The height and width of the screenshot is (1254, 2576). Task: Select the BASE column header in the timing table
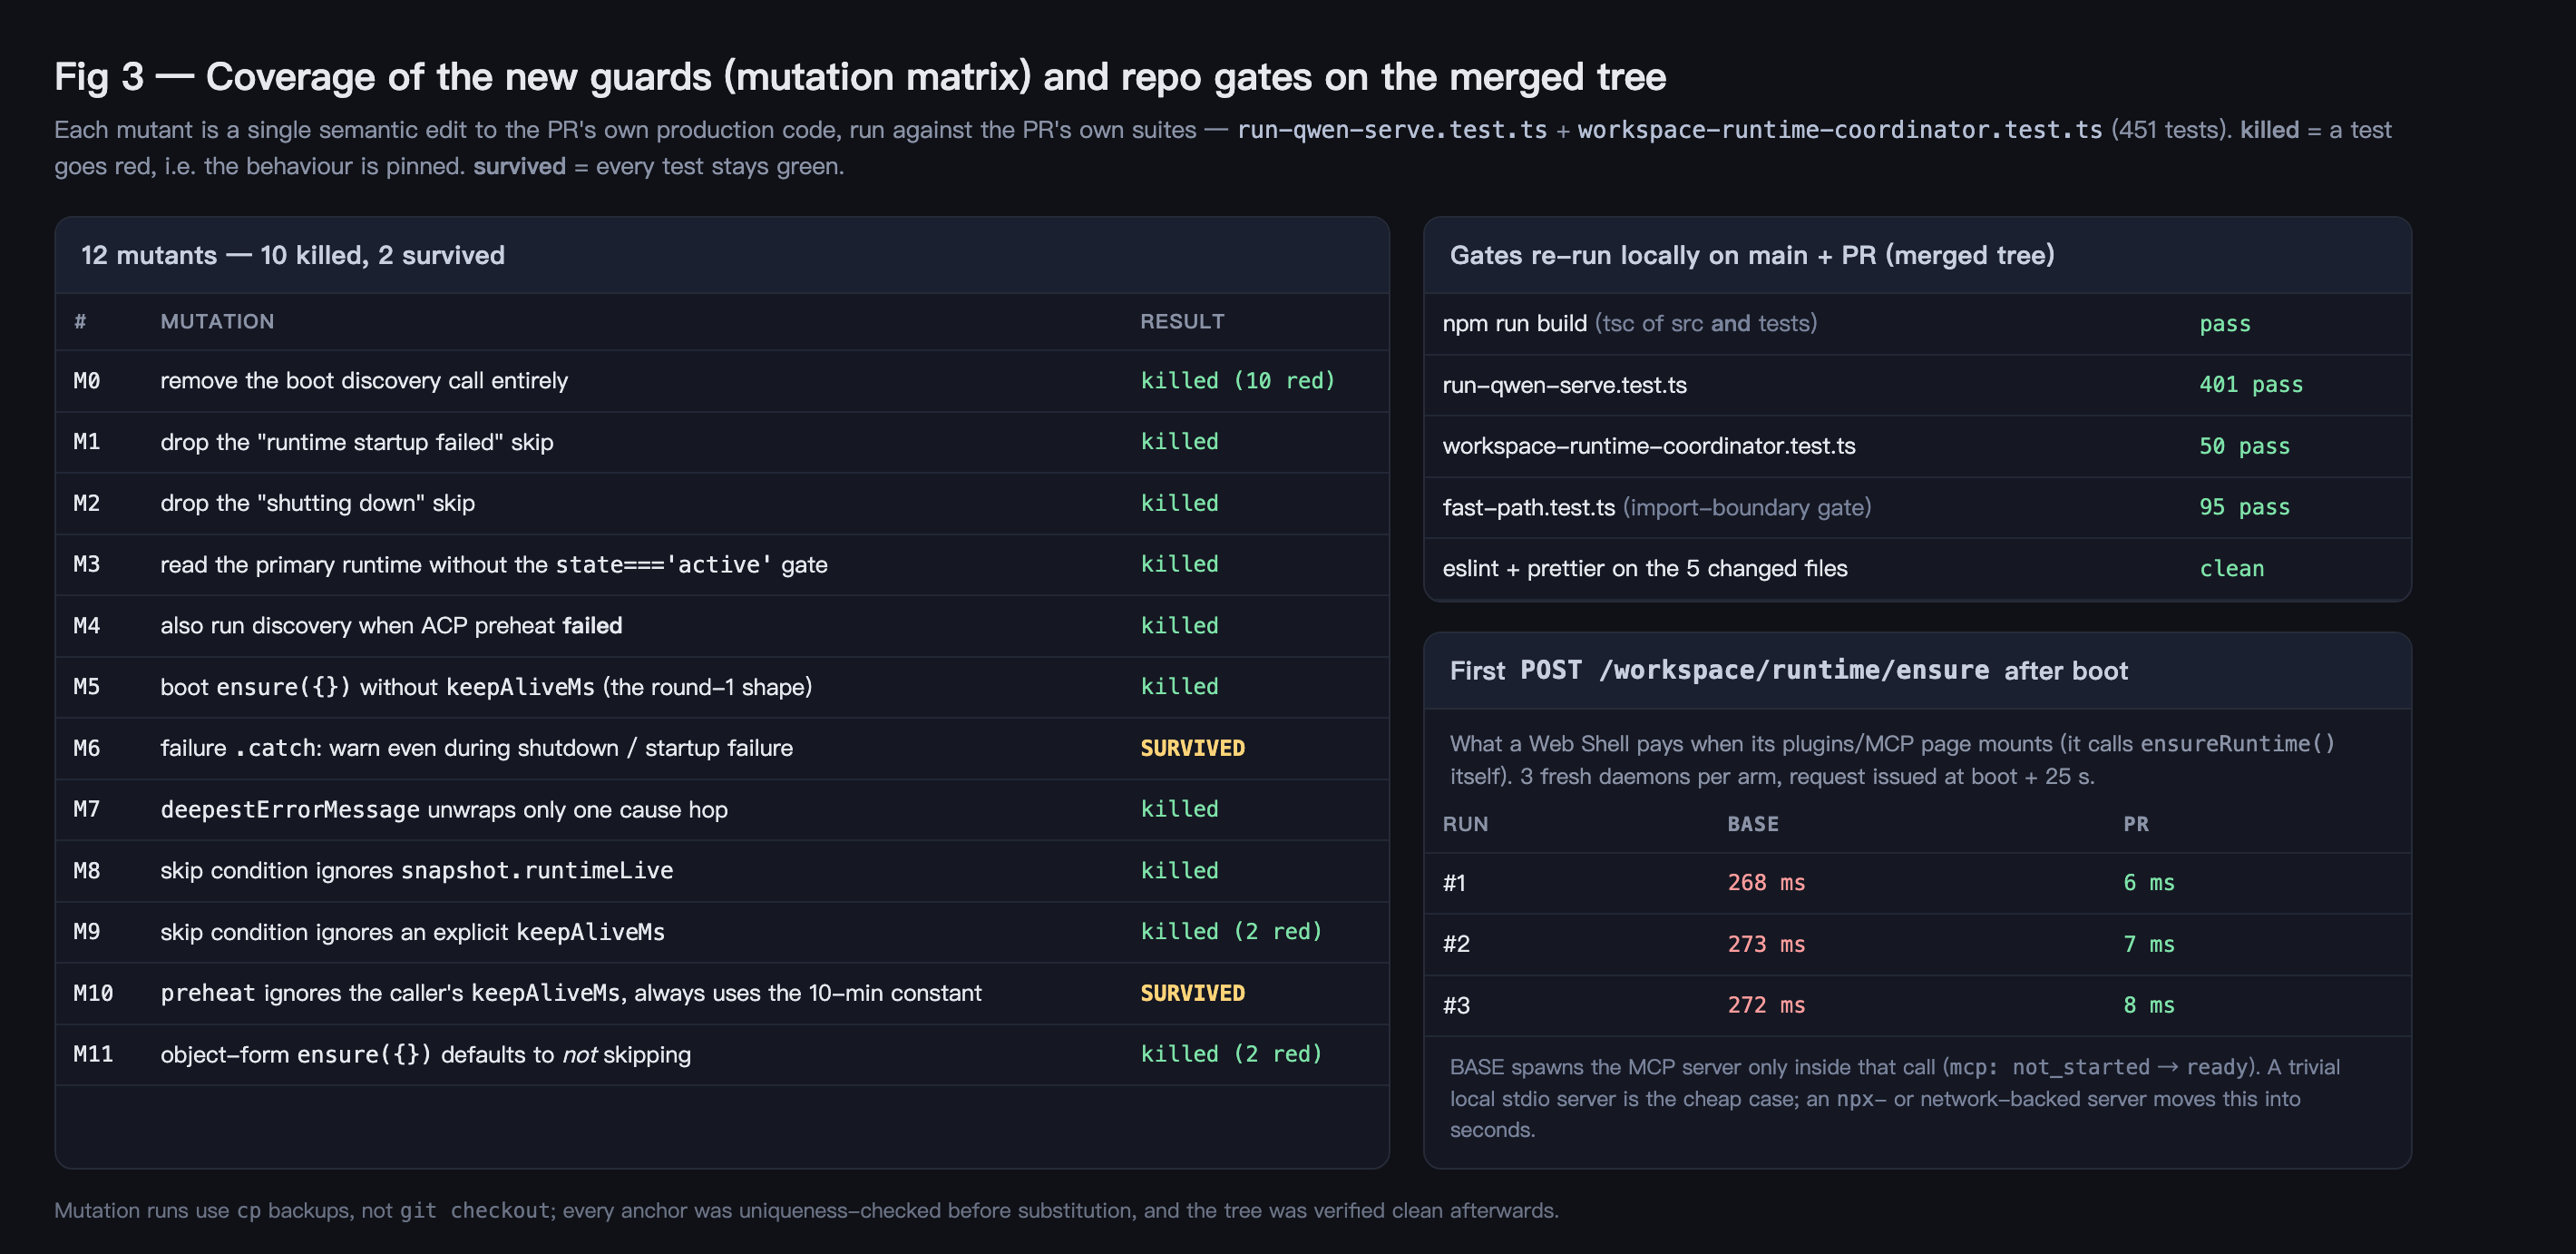(1752, 824)
